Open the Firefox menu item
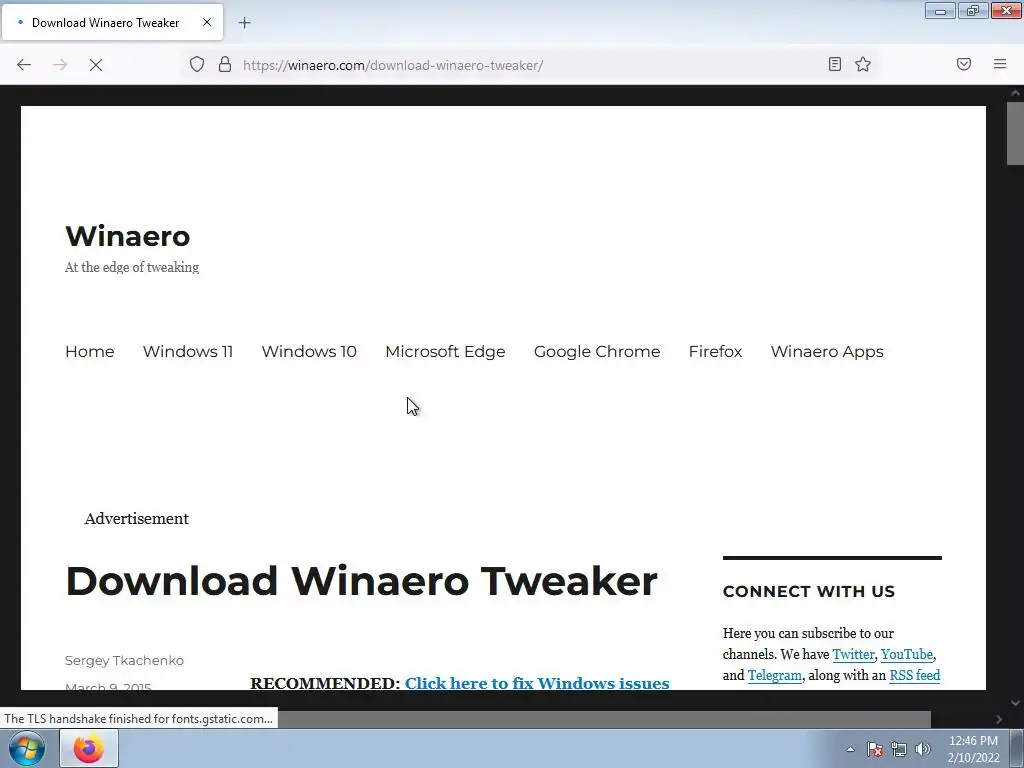Image resolution: width=1024 pixels, height=768 pixels. 715,351
